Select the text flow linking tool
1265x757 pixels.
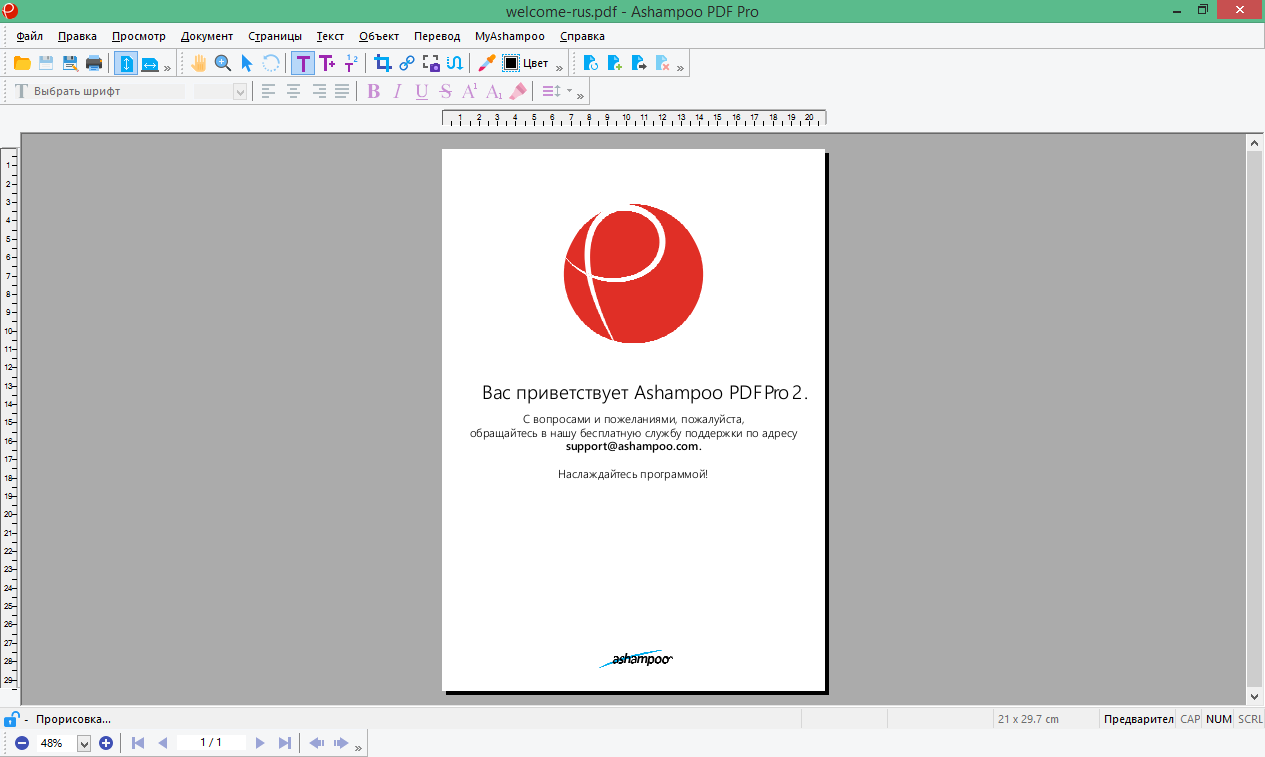[x=455, y=63]
